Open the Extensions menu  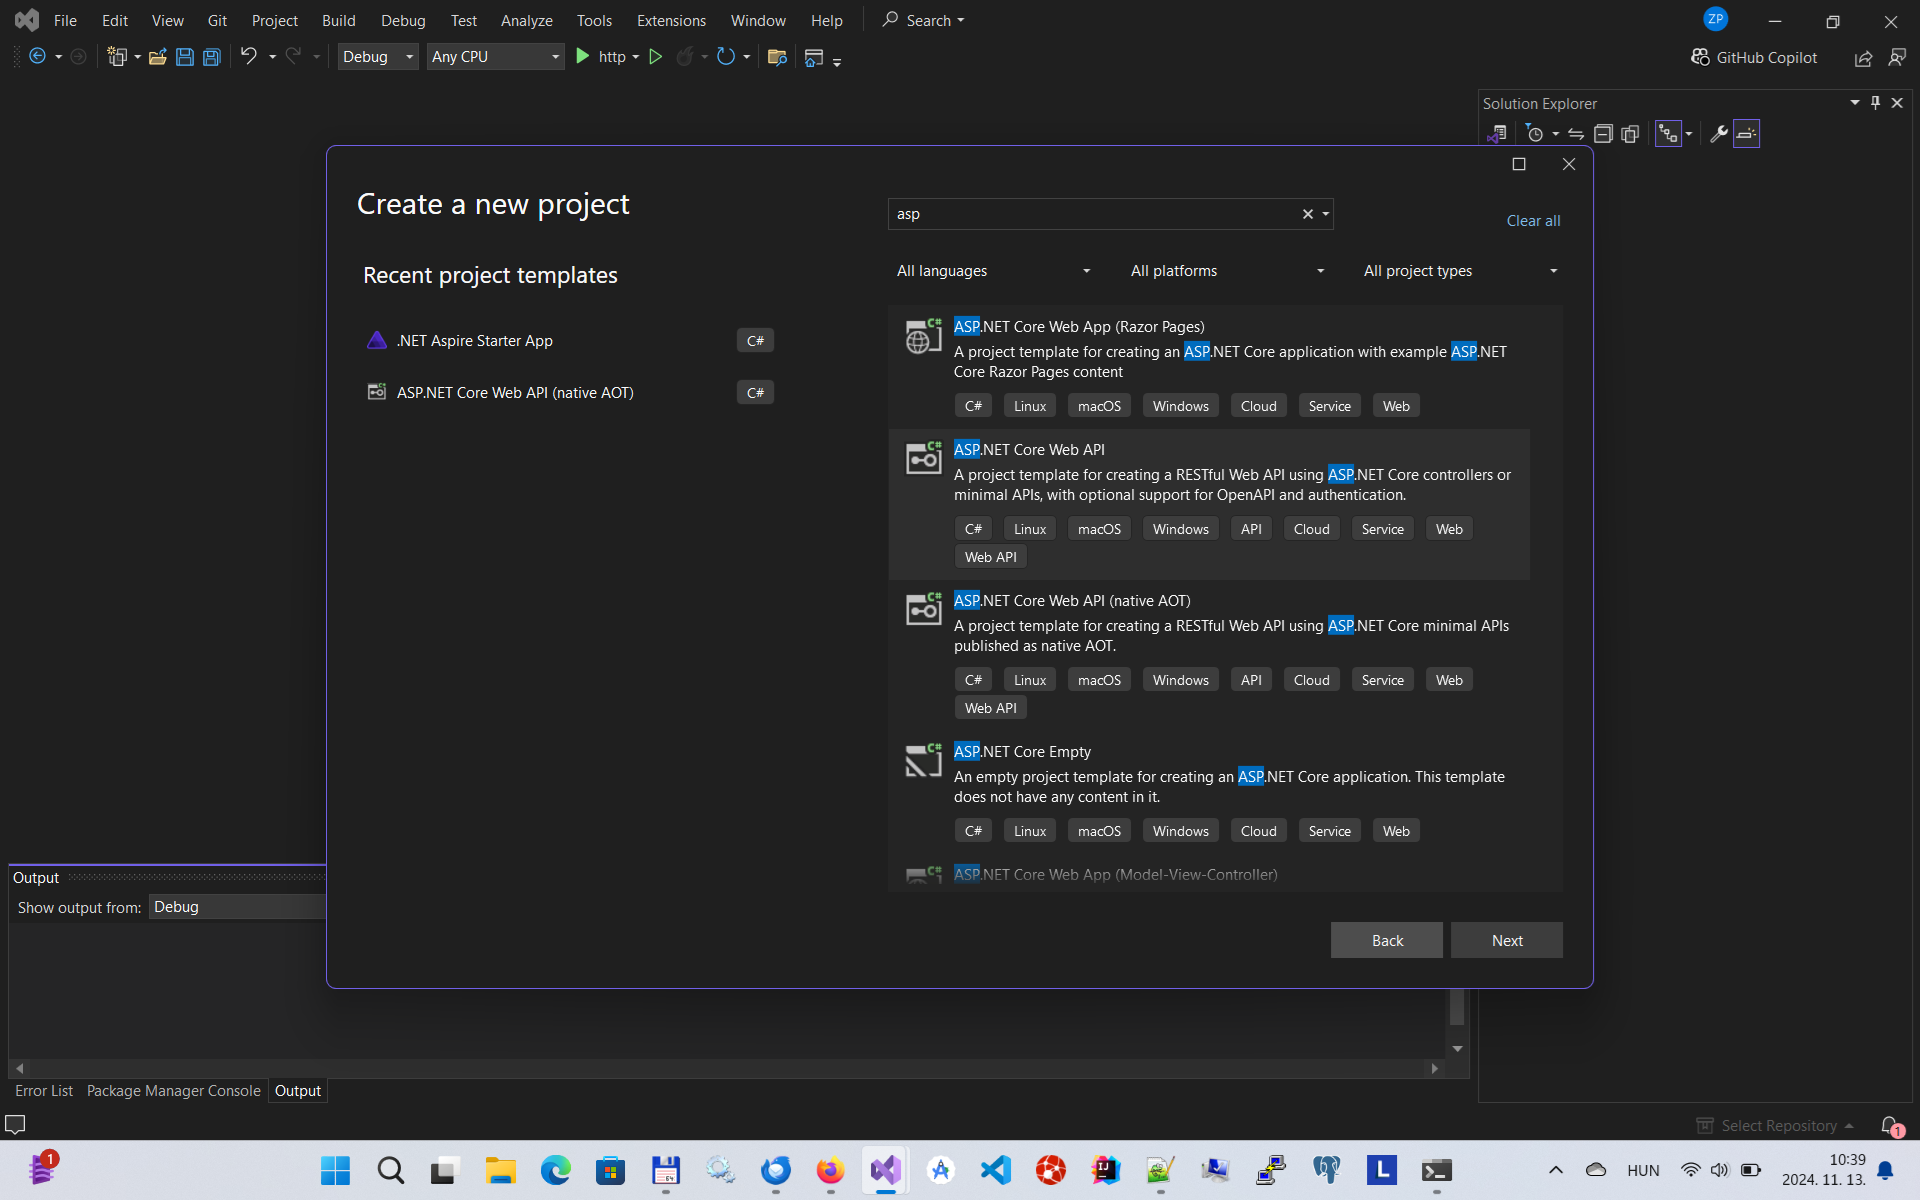coord(671,20)
